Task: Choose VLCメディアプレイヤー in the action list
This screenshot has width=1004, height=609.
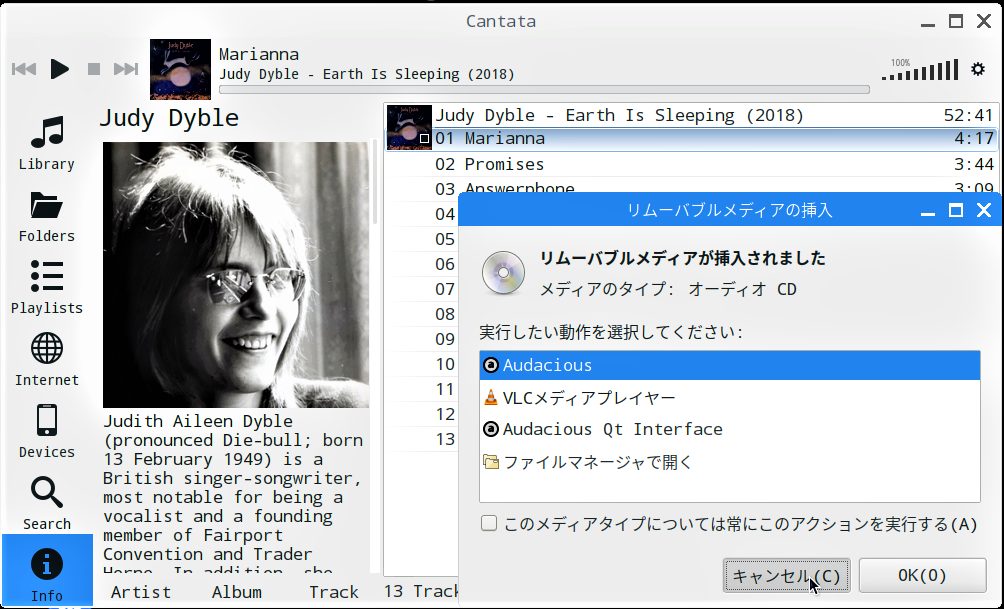Action: click(729, 398)
